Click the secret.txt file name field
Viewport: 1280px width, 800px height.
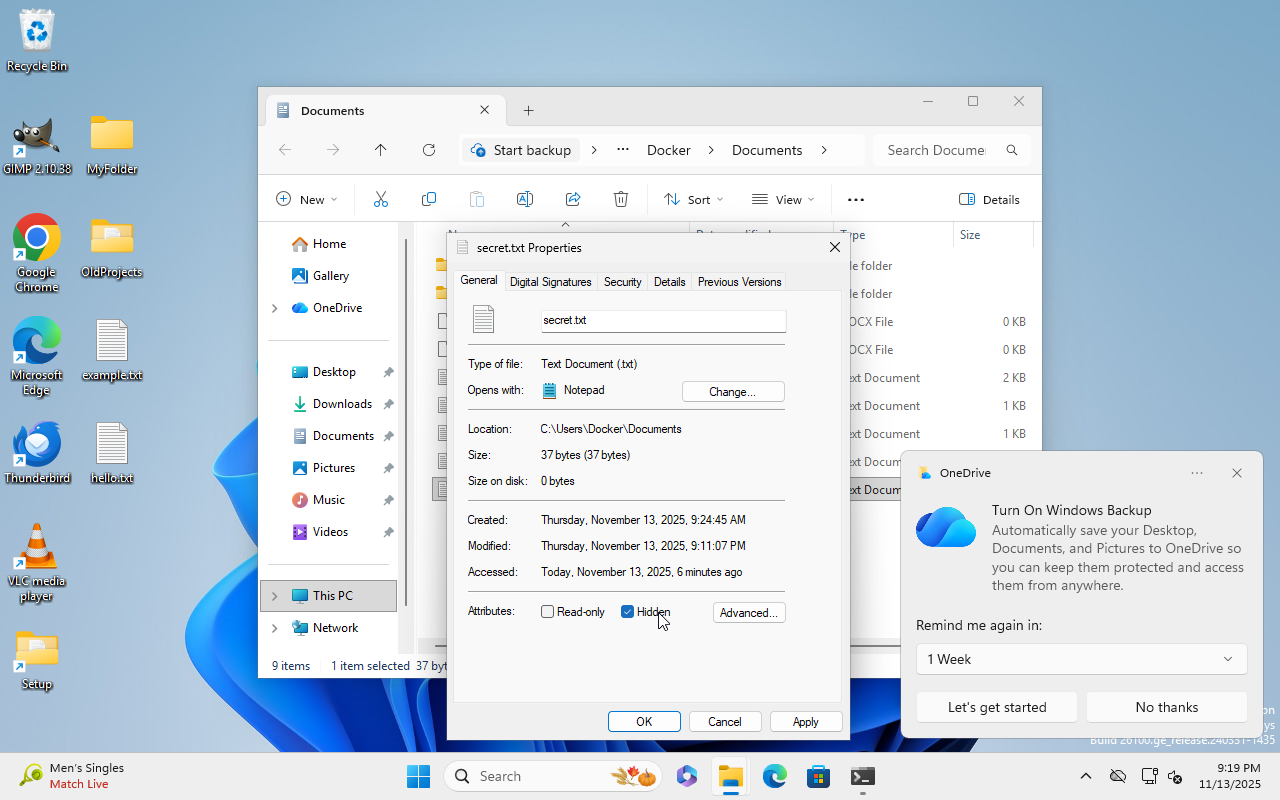click(x=662, y=321)
